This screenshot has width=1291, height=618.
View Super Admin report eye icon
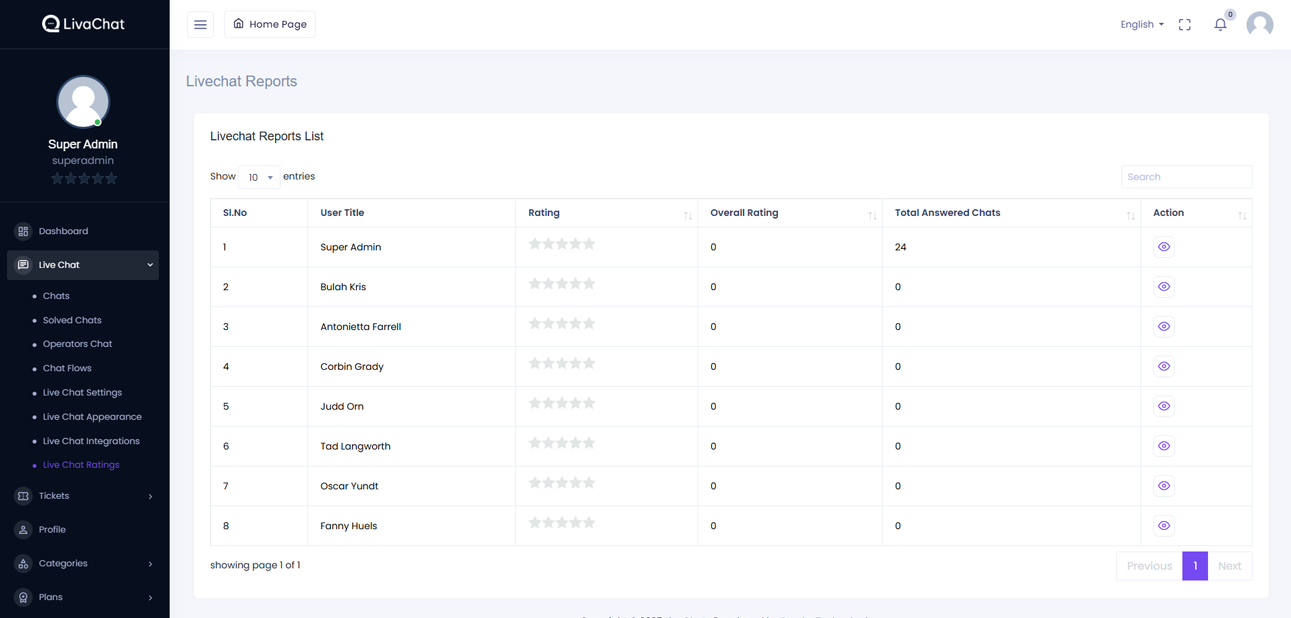tap(1164, 247)
